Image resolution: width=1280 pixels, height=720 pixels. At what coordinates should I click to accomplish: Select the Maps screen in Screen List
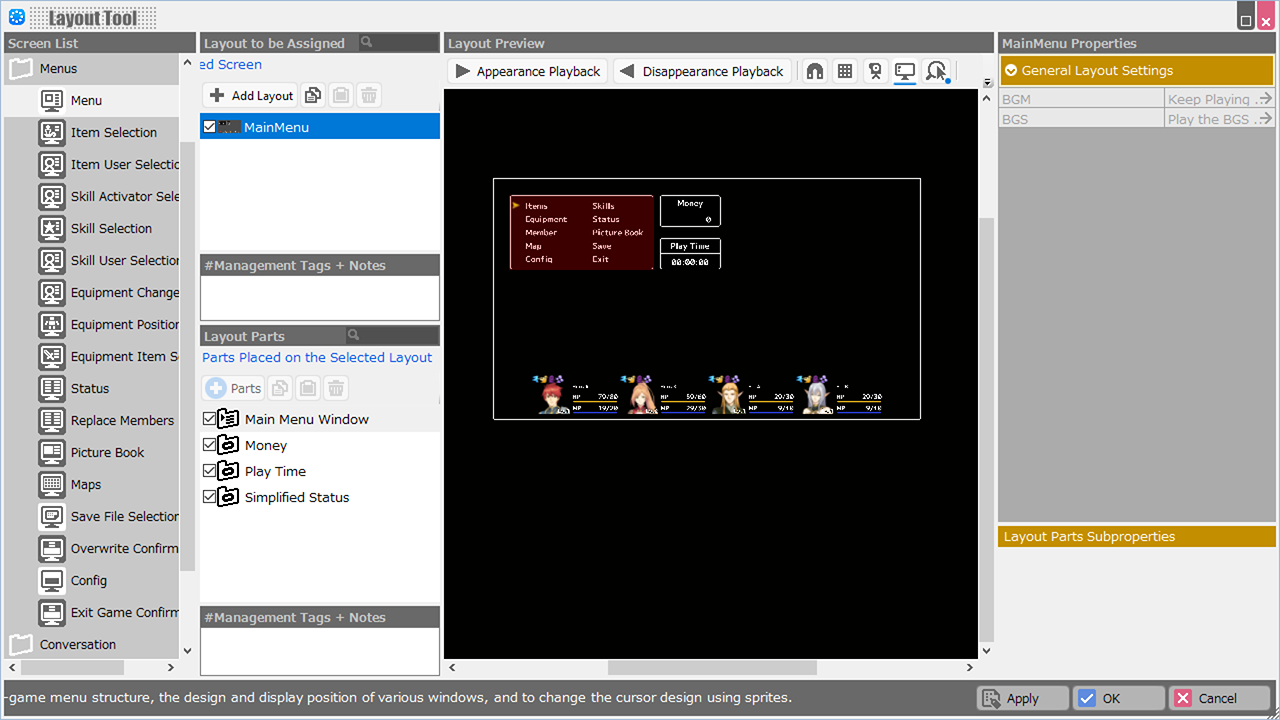pyautogui.click(x=86, y=484)
